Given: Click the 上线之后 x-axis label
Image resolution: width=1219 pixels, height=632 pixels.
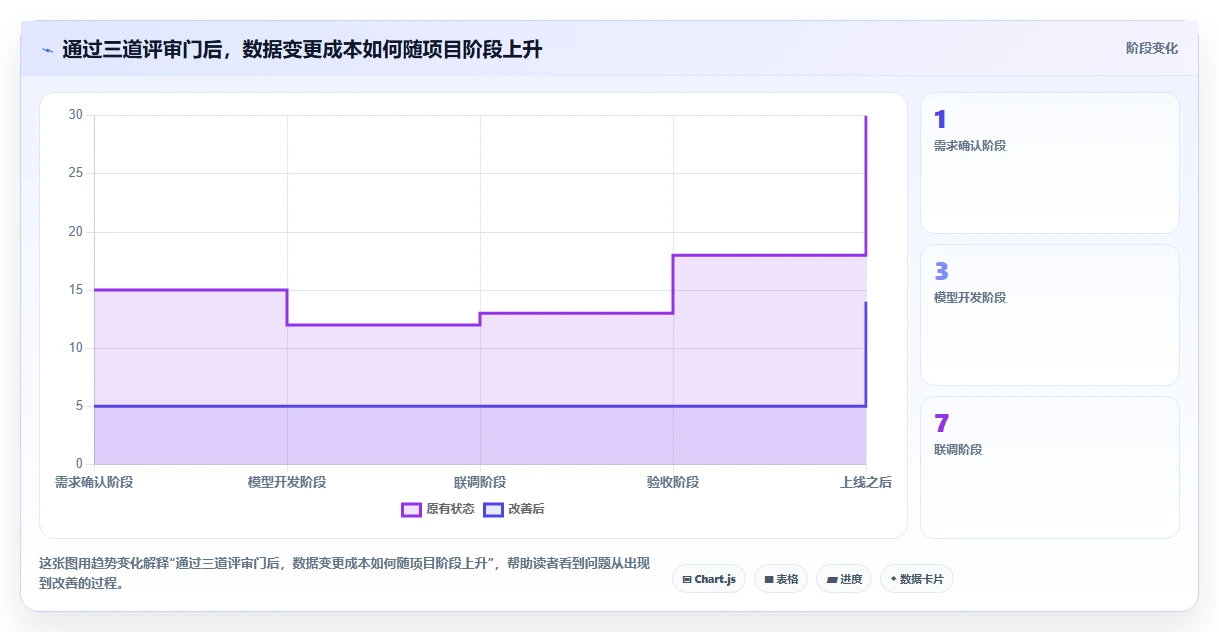Looking at the screenshot, I should (x=866, y=482).
